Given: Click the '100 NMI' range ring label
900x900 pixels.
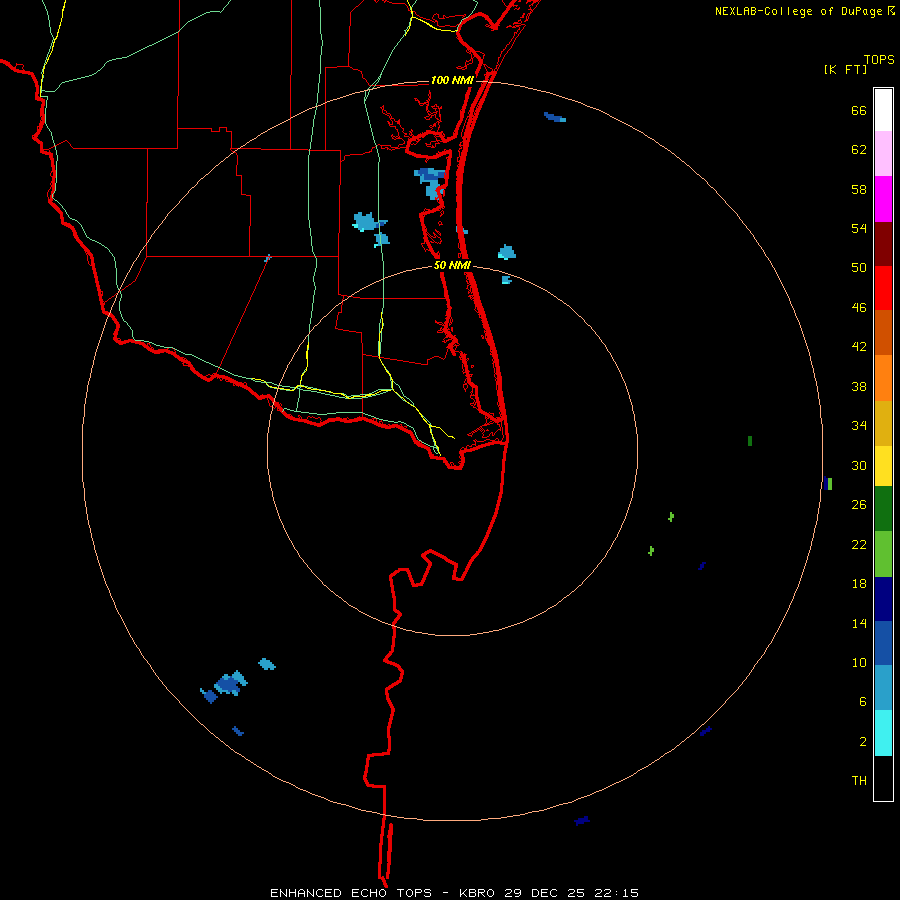Looking at the screenshot, I should (452, 80).
